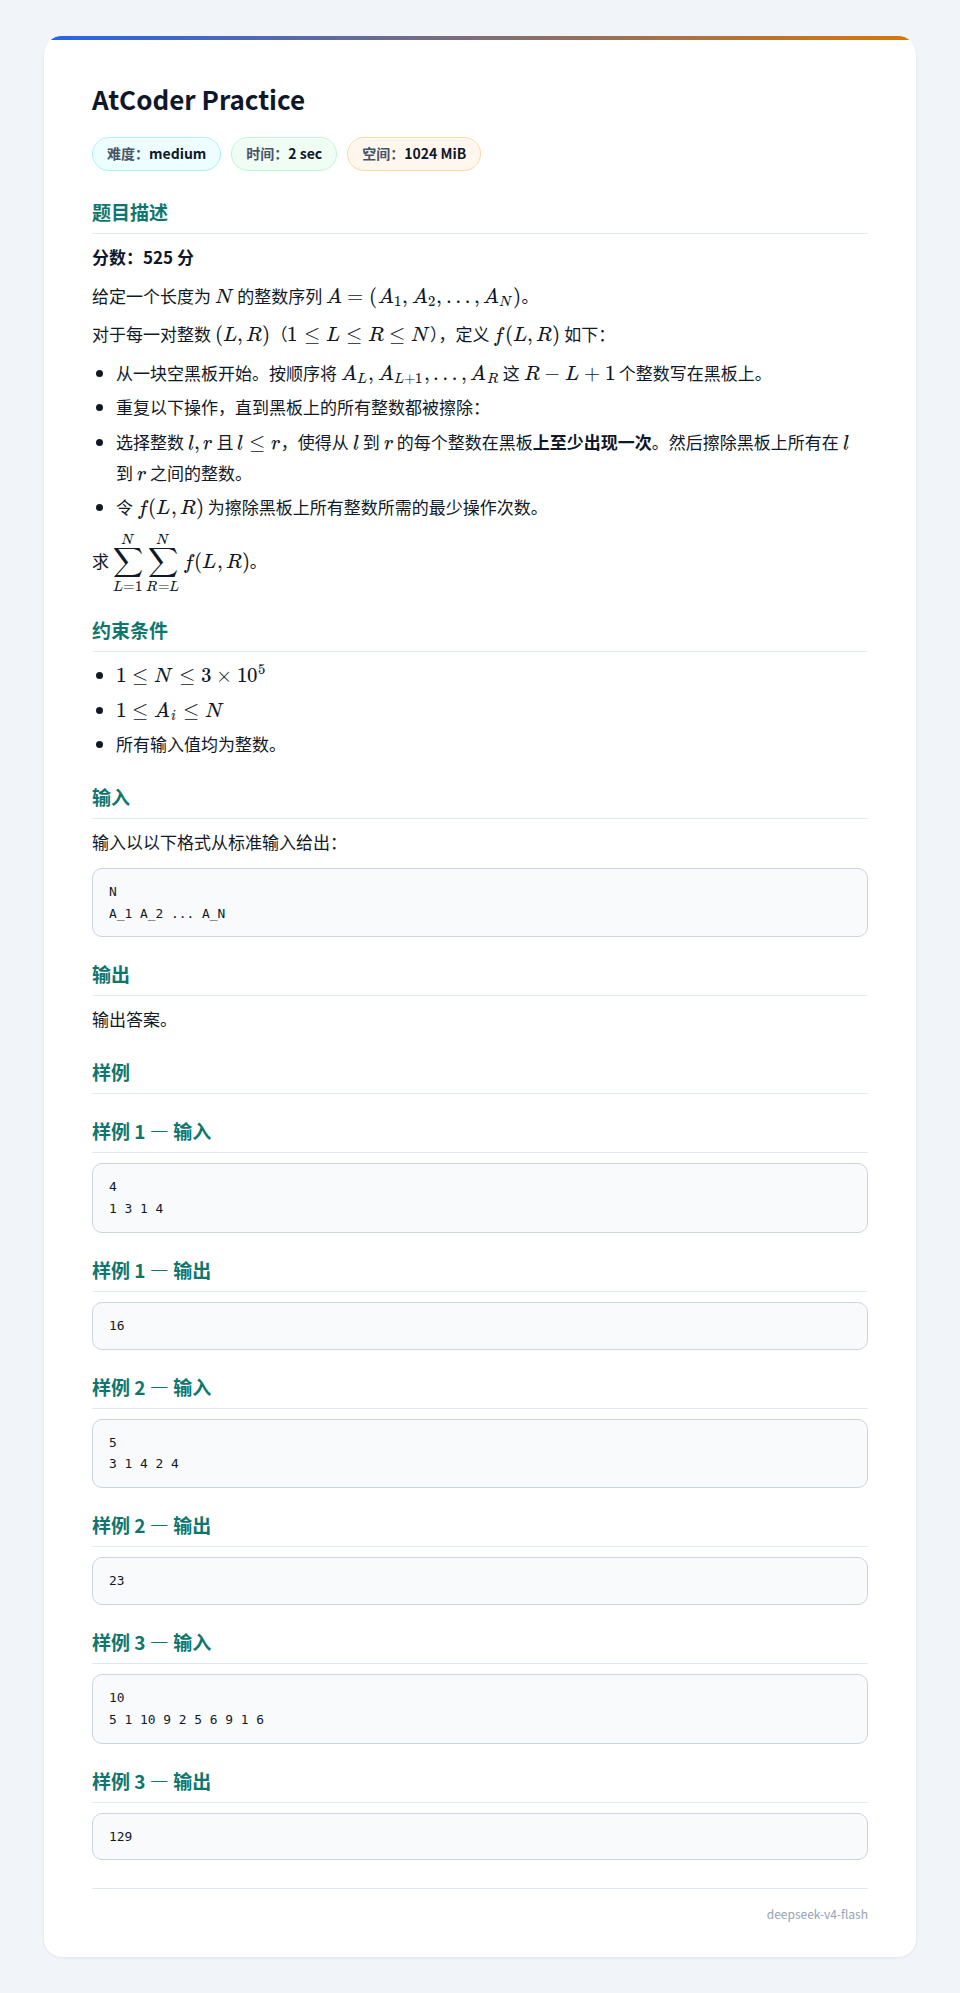Click the 样例 section heading

click(111, 1073)
